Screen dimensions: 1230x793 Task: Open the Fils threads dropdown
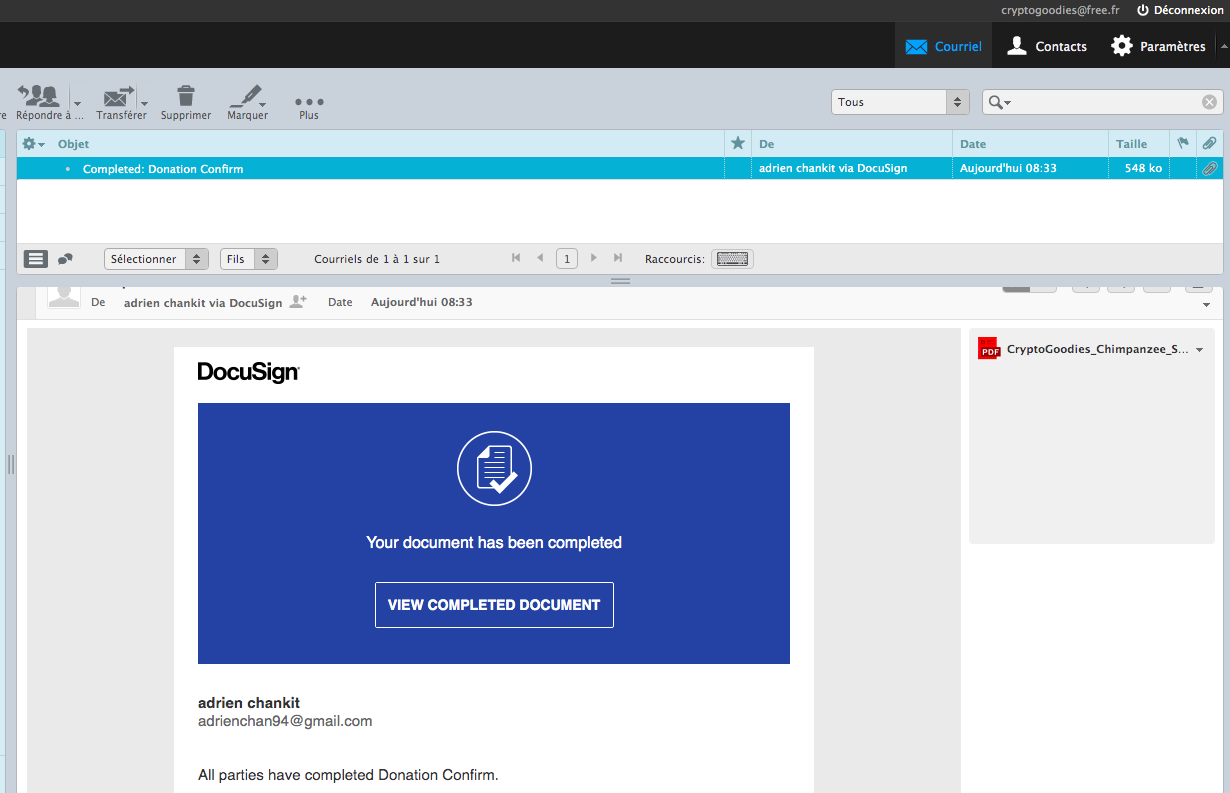(248, 259)
